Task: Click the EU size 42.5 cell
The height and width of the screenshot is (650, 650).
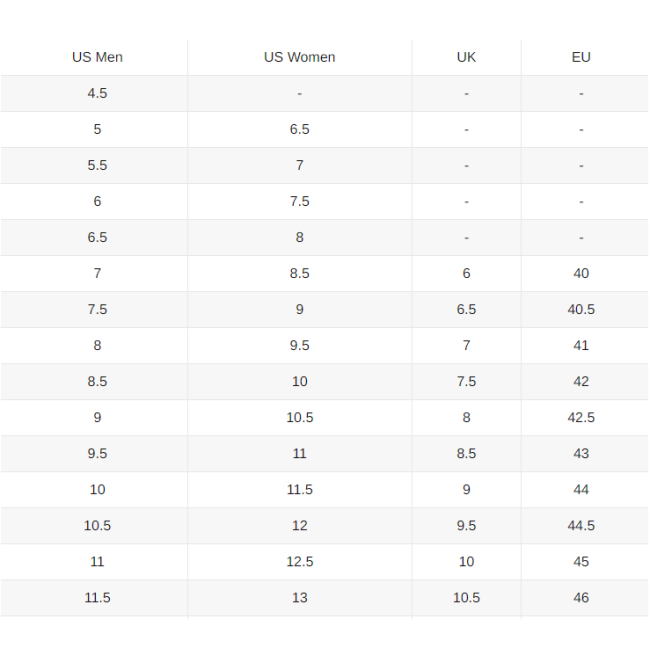Action: [581, 417]
